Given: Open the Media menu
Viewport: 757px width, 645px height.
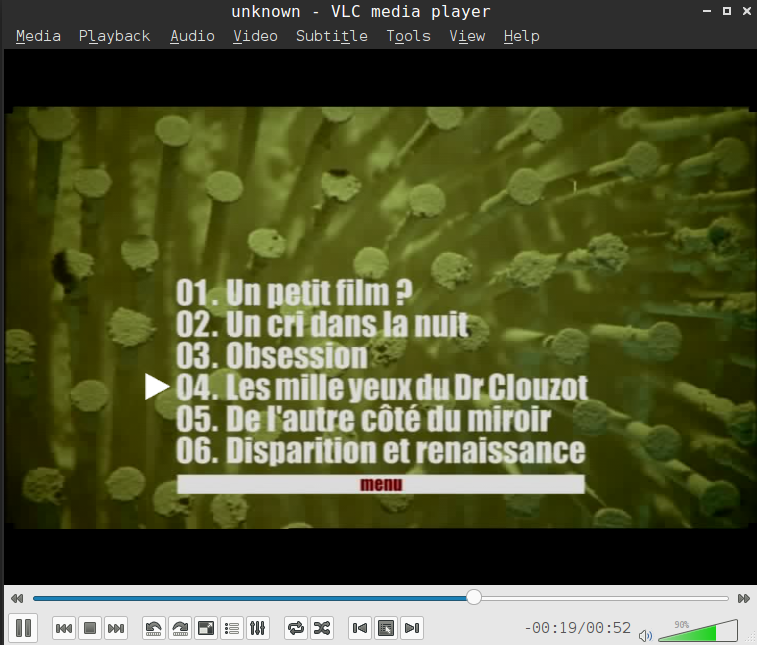Looking at the screenshot, I should tap(39, 36).
